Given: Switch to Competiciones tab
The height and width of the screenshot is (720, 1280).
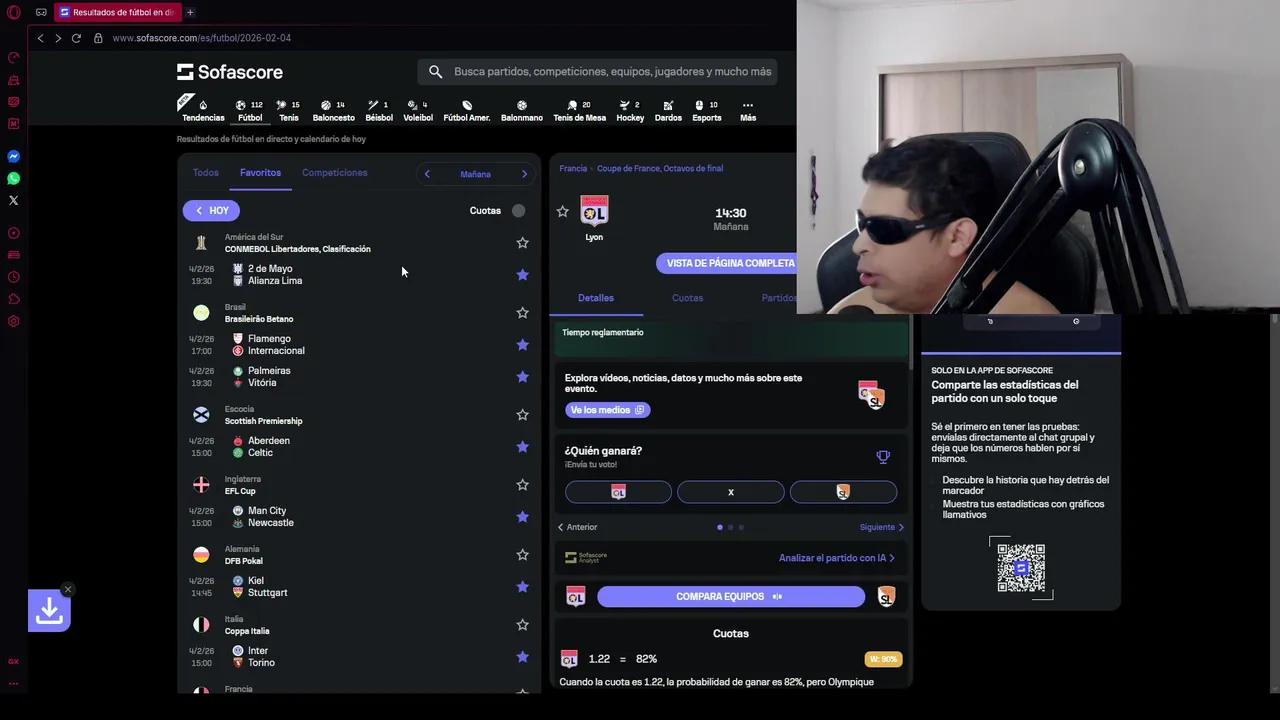Looking at the screenshot, I should (334, 173).
